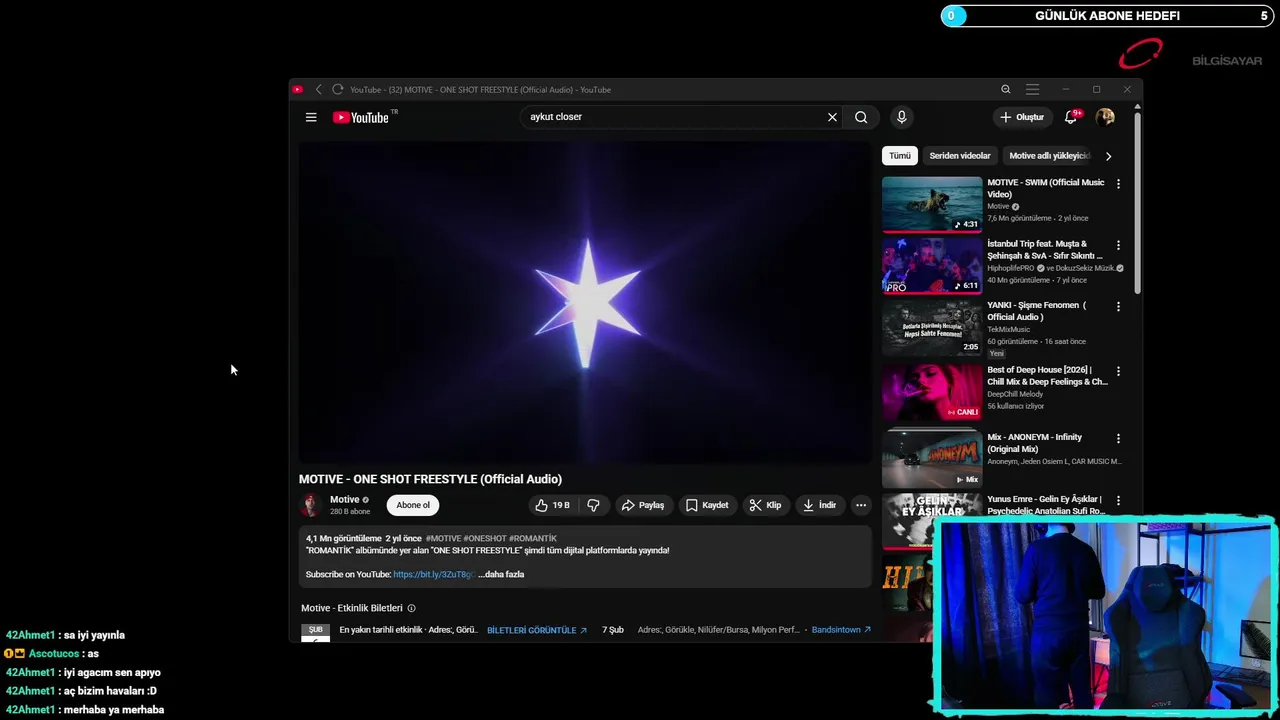
Task: Open the browser title bar menu lines
Action: [x=1033, y=90]
